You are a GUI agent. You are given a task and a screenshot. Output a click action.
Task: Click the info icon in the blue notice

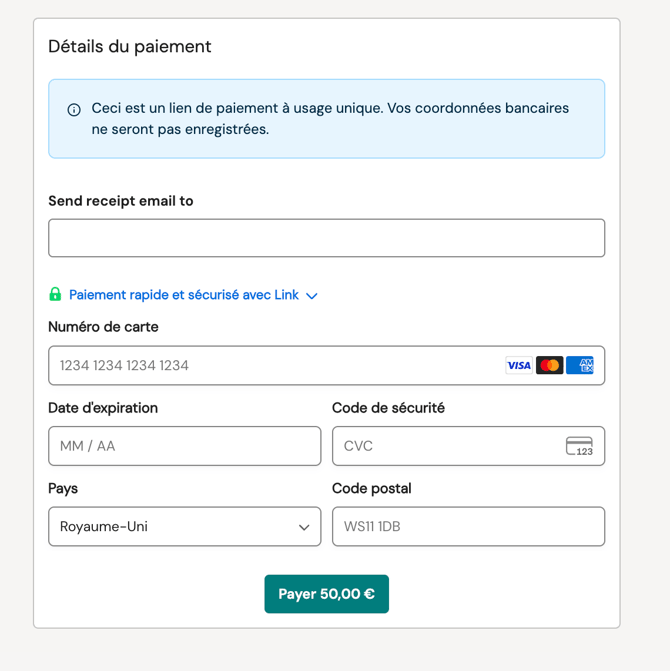click(x=74, y=110)
